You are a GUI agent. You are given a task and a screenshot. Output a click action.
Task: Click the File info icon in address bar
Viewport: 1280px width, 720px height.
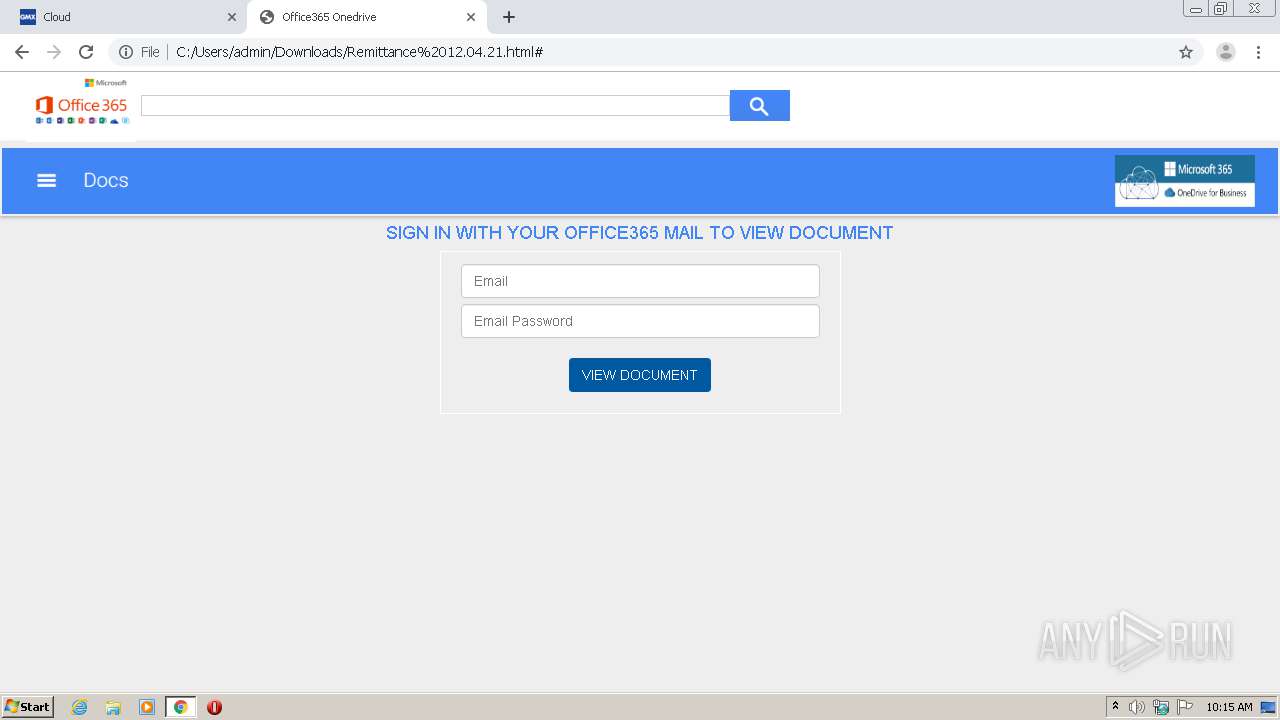126,52
